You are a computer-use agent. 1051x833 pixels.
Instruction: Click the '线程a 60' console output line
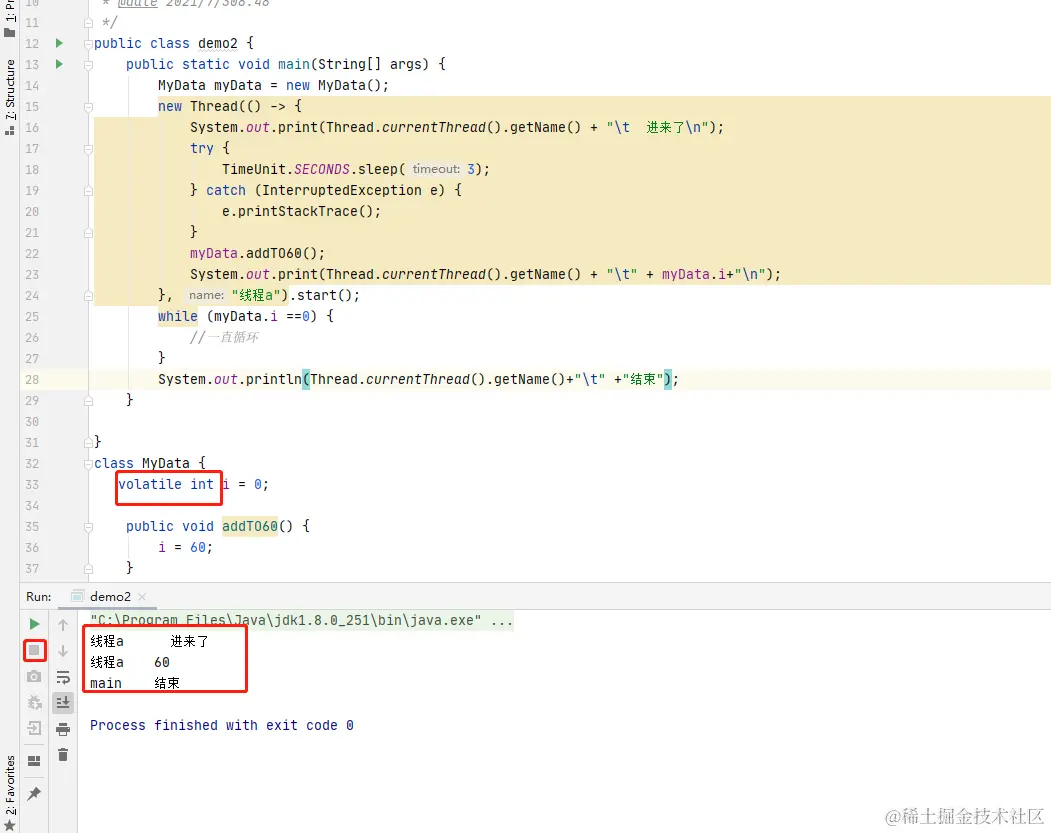point(130,662)
